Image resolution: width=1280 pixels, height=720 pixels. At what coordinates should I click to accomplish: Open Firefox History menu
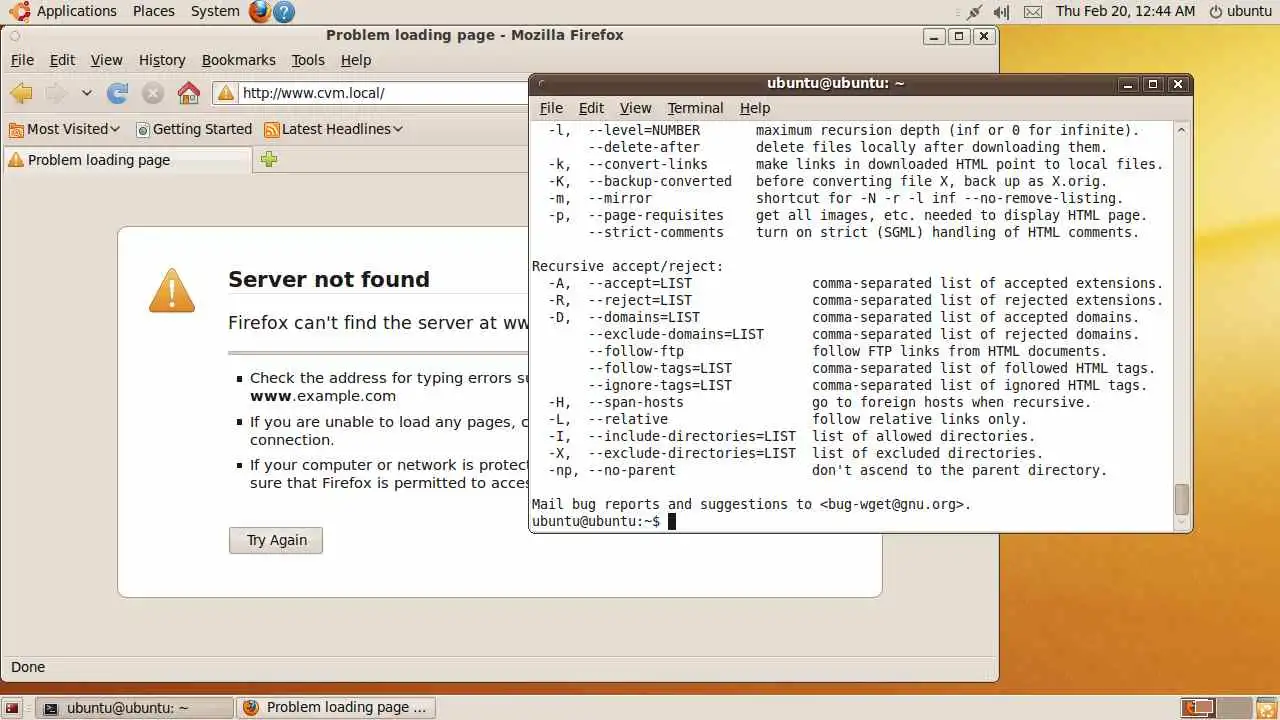162,60
